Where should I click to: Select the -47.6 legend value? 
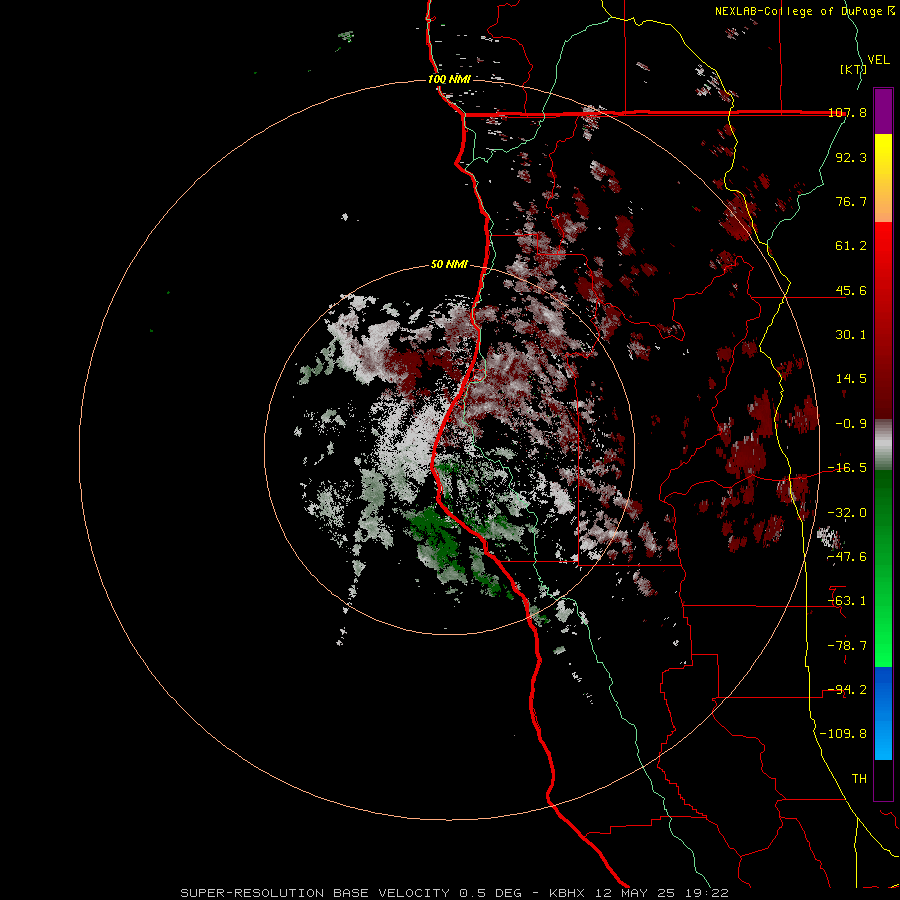(x=847, y=557)
